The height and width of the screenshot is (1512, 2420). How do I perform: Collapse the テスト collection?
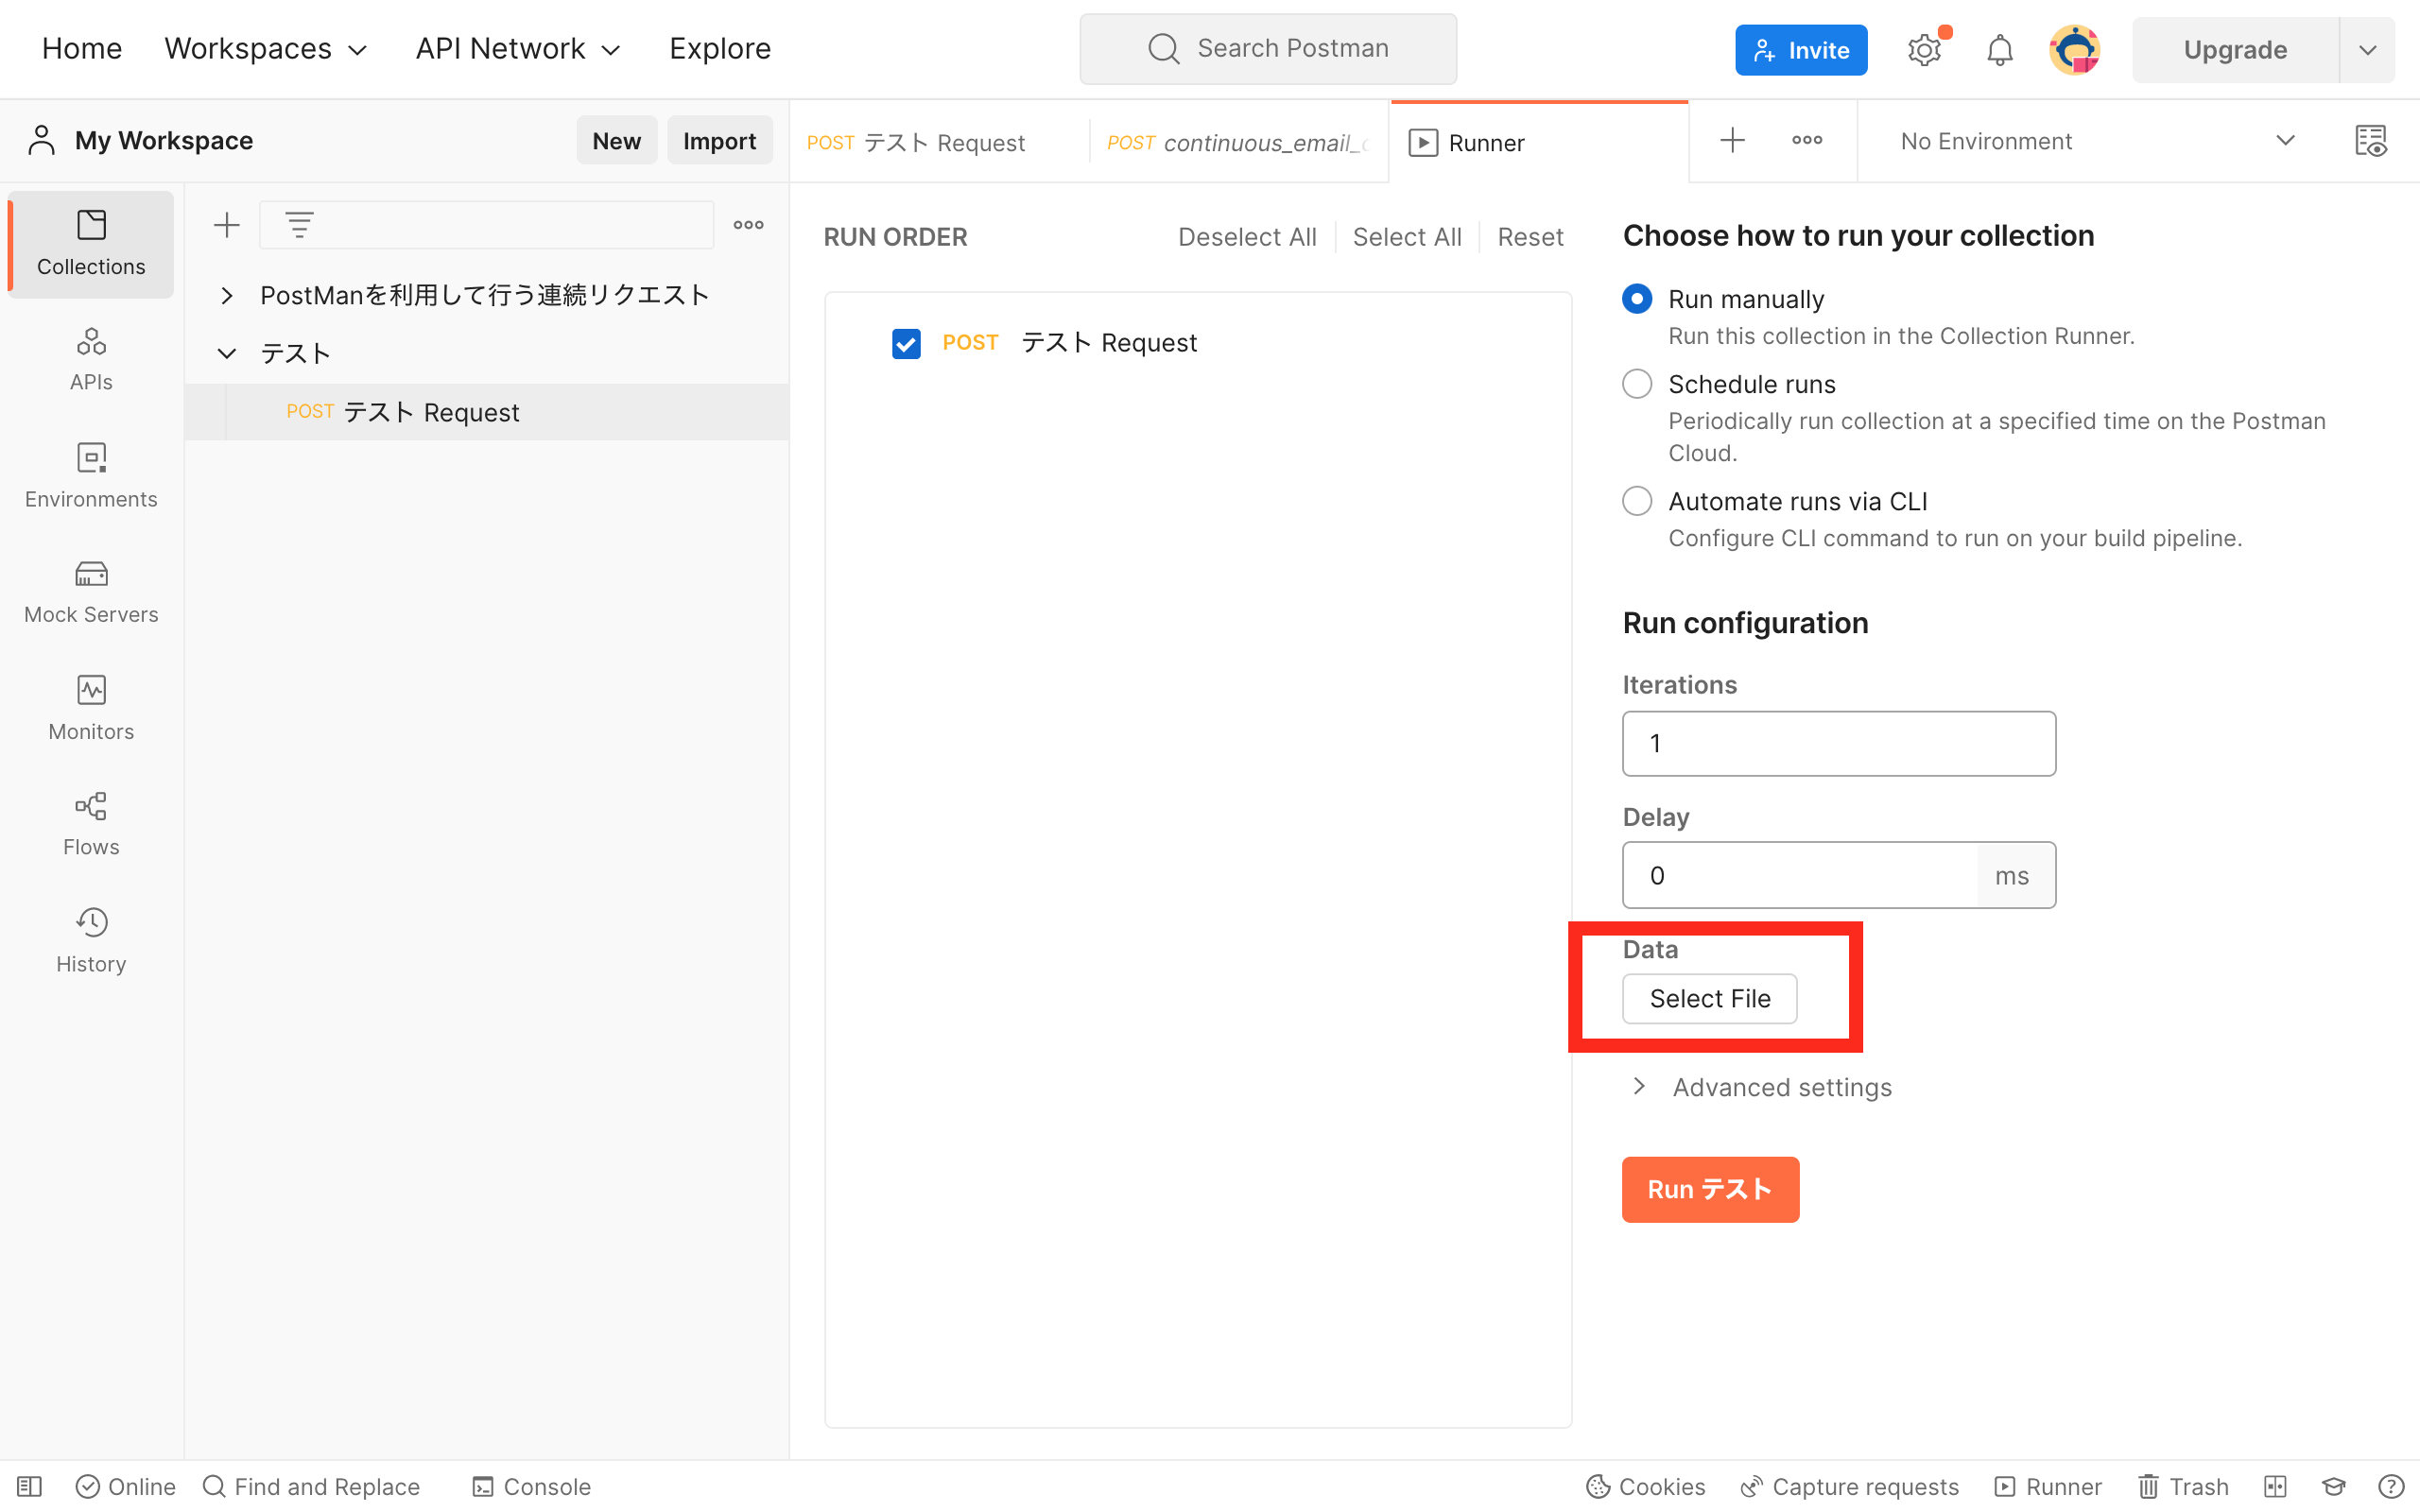226,352
